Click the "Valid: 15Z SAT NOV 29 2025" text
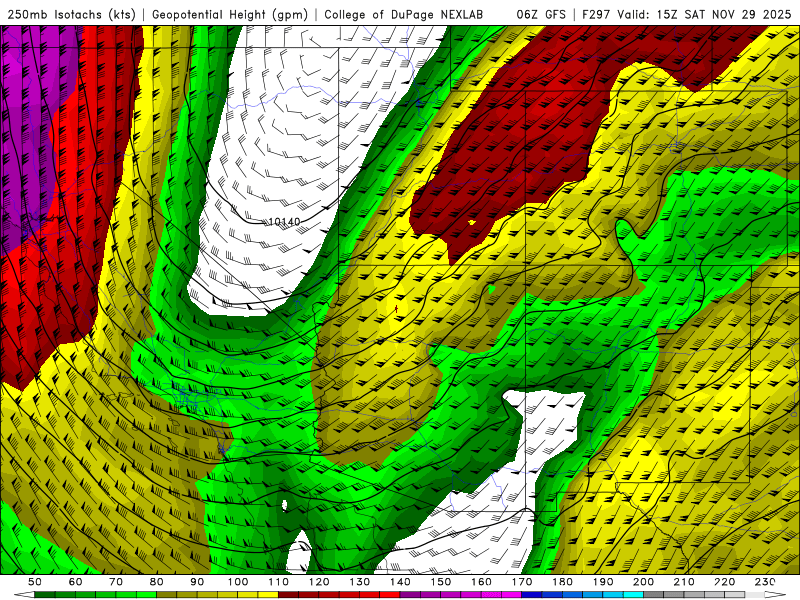This screenshot has height=600, width=800. (x=704, y=14)
